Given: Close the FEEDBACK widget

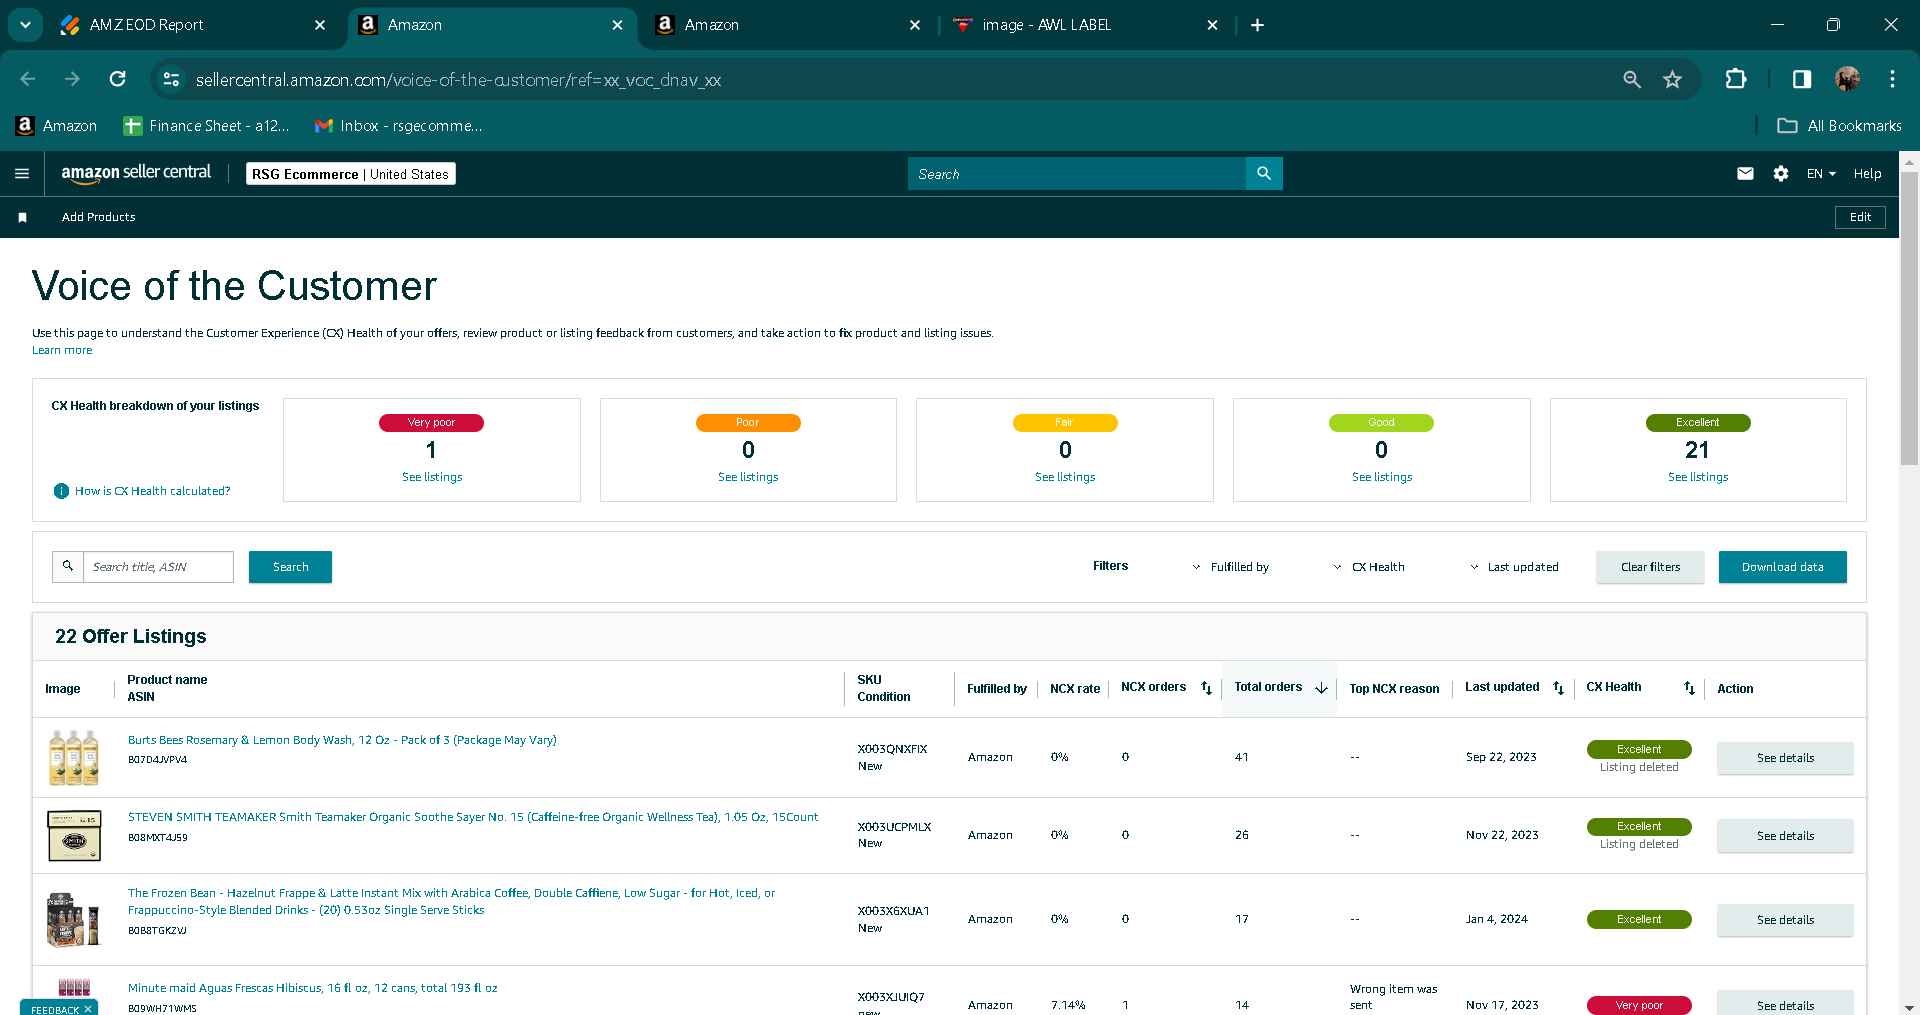Looking at the screenshot, I should pos(88,1009).
